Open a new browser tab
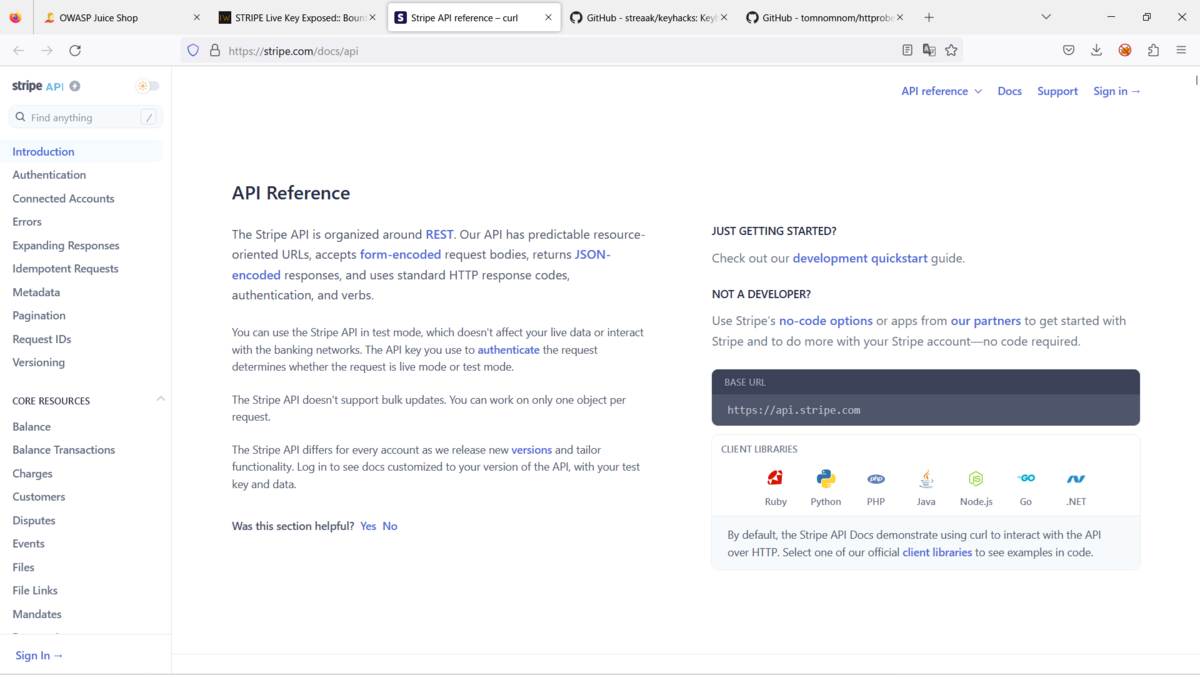The height and width of the screenshot is (675, 1200). point(929,17)
